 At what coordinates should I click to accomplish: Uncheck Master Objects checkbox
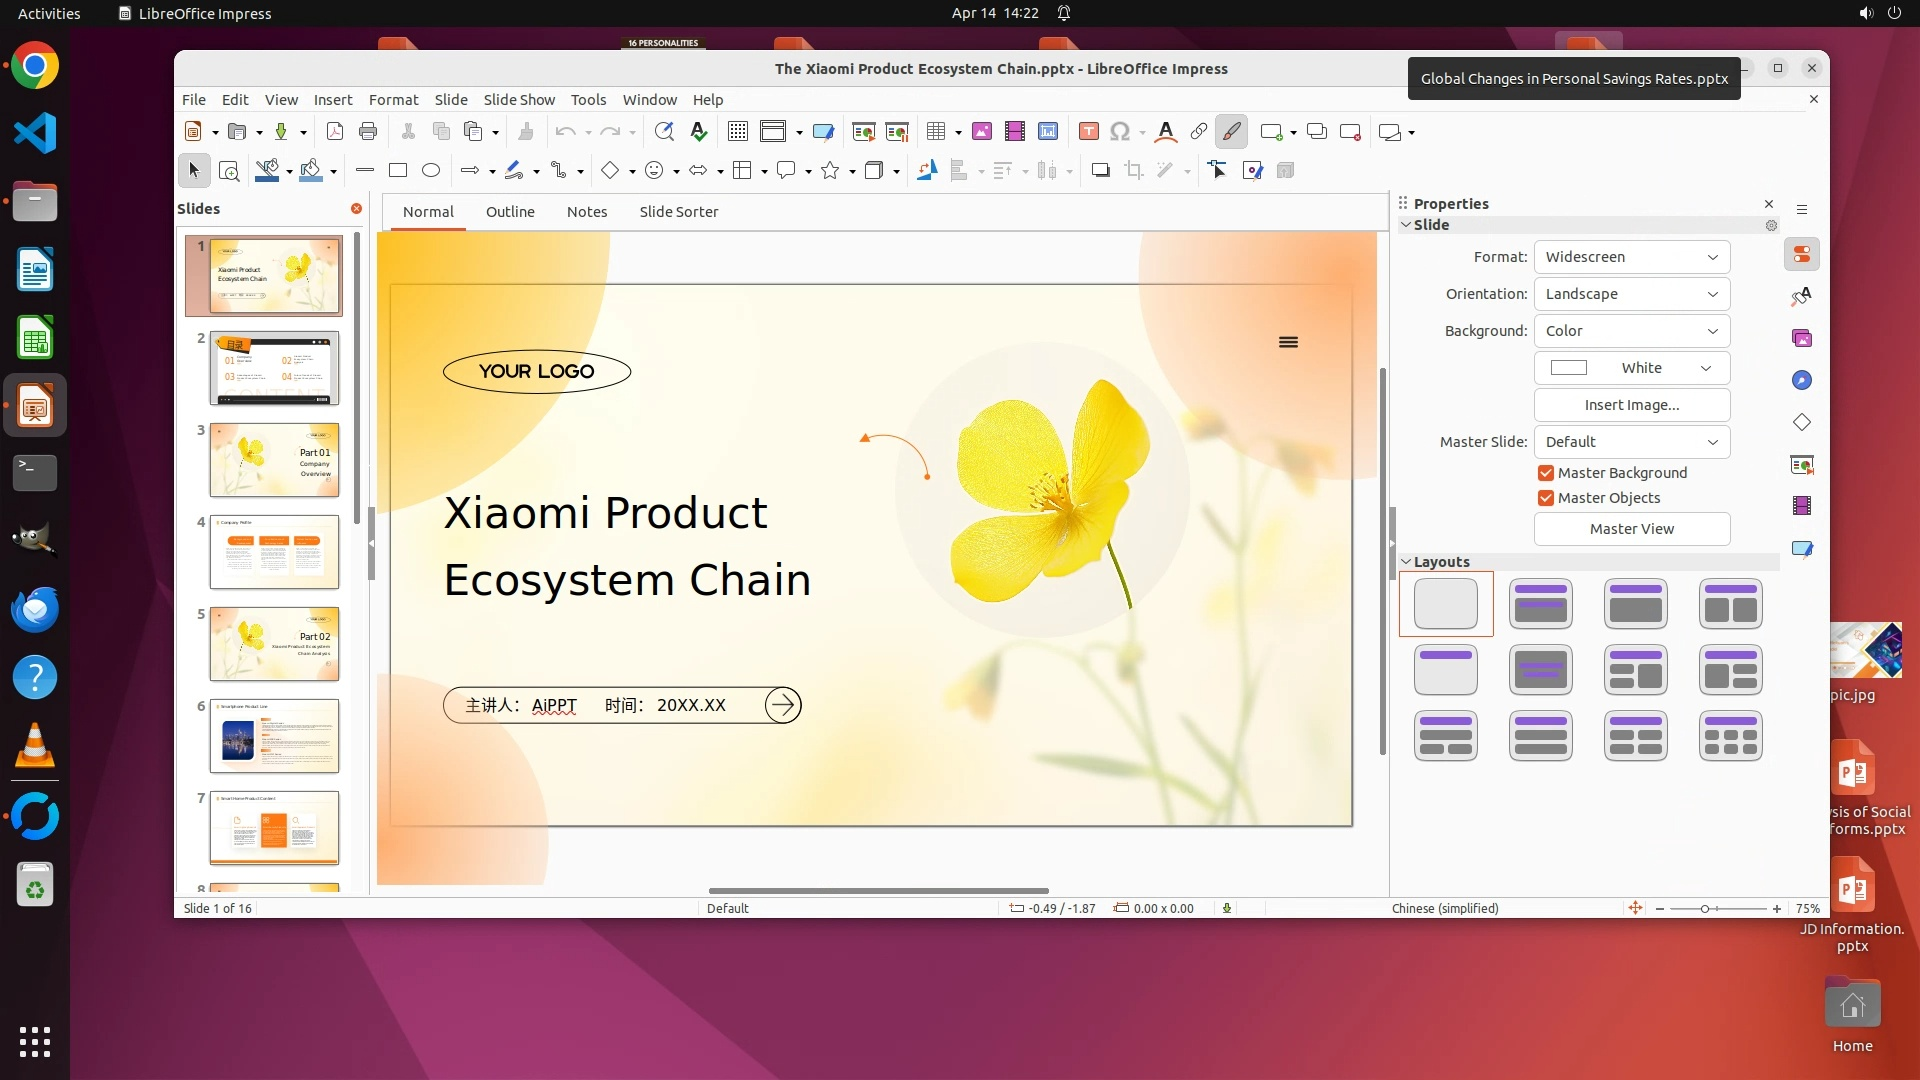coord(1546,498)
